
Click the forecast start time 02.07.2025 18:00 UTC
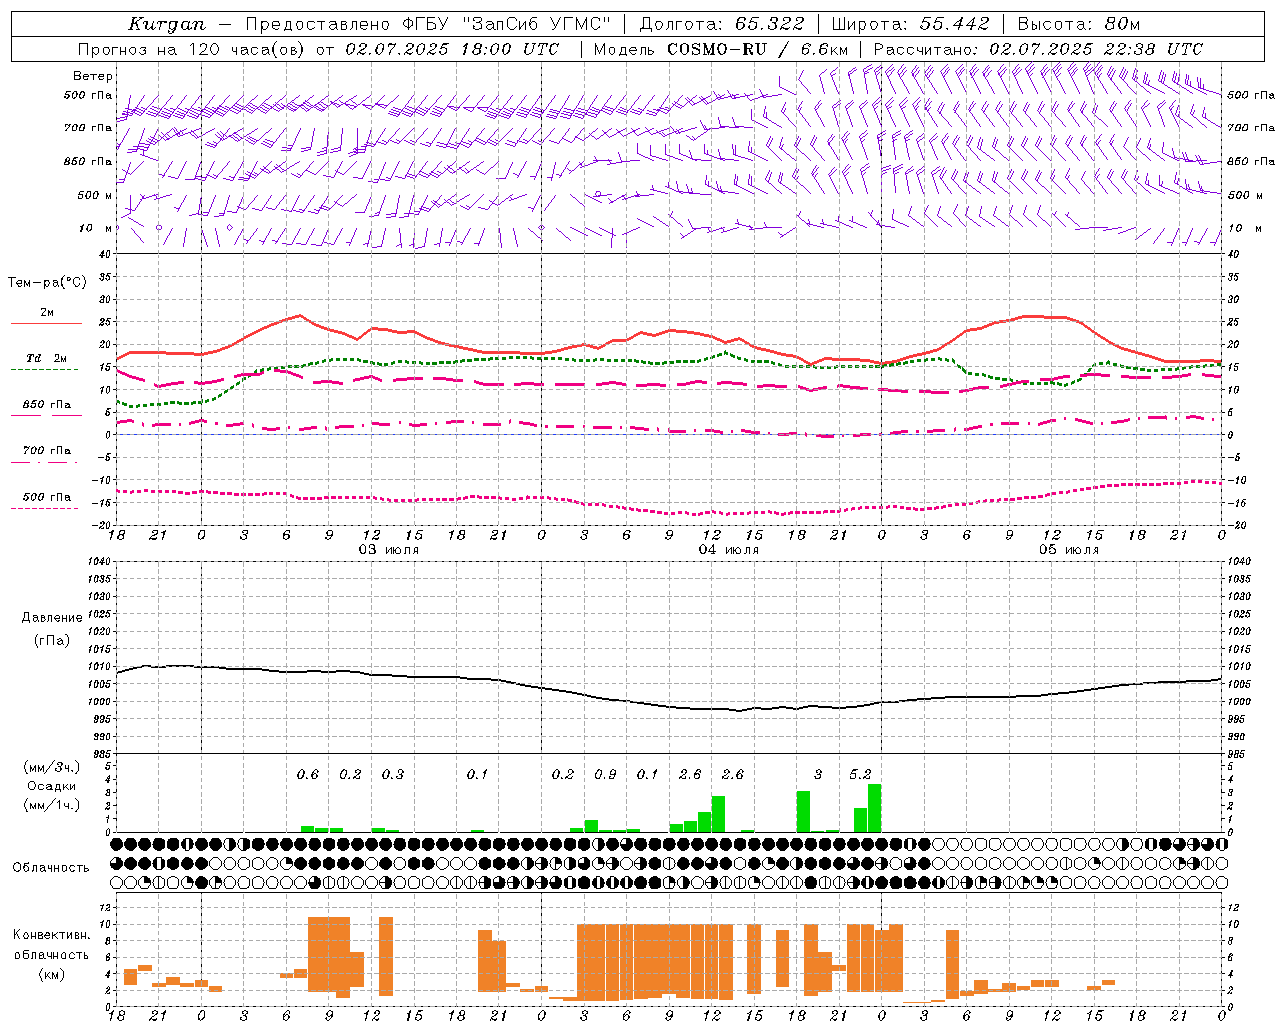[x=452, y=49]
